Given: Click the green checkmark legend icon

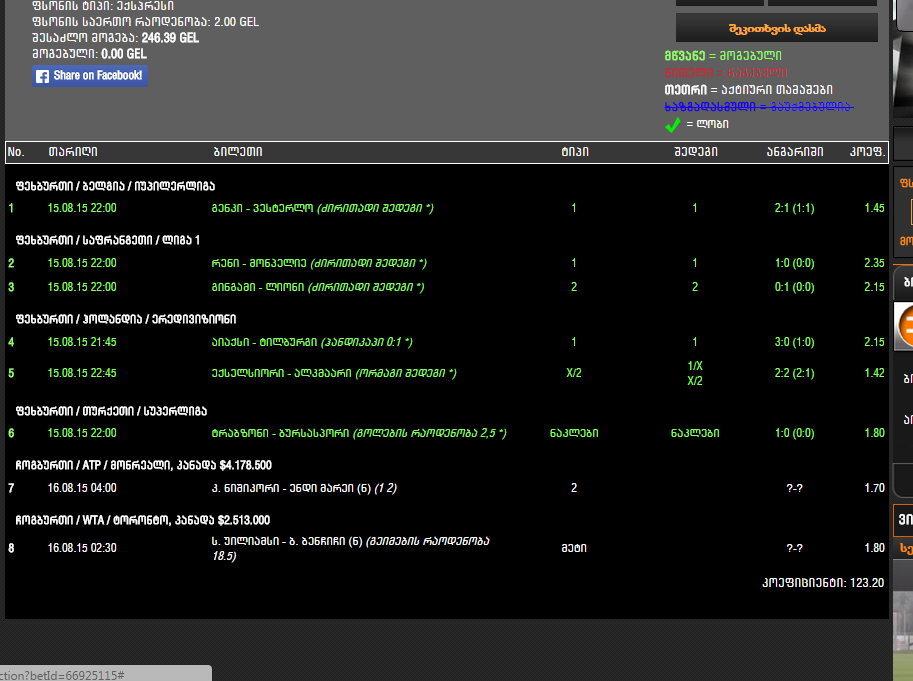Looking at the screenshot, I should [x=673, y=124].
